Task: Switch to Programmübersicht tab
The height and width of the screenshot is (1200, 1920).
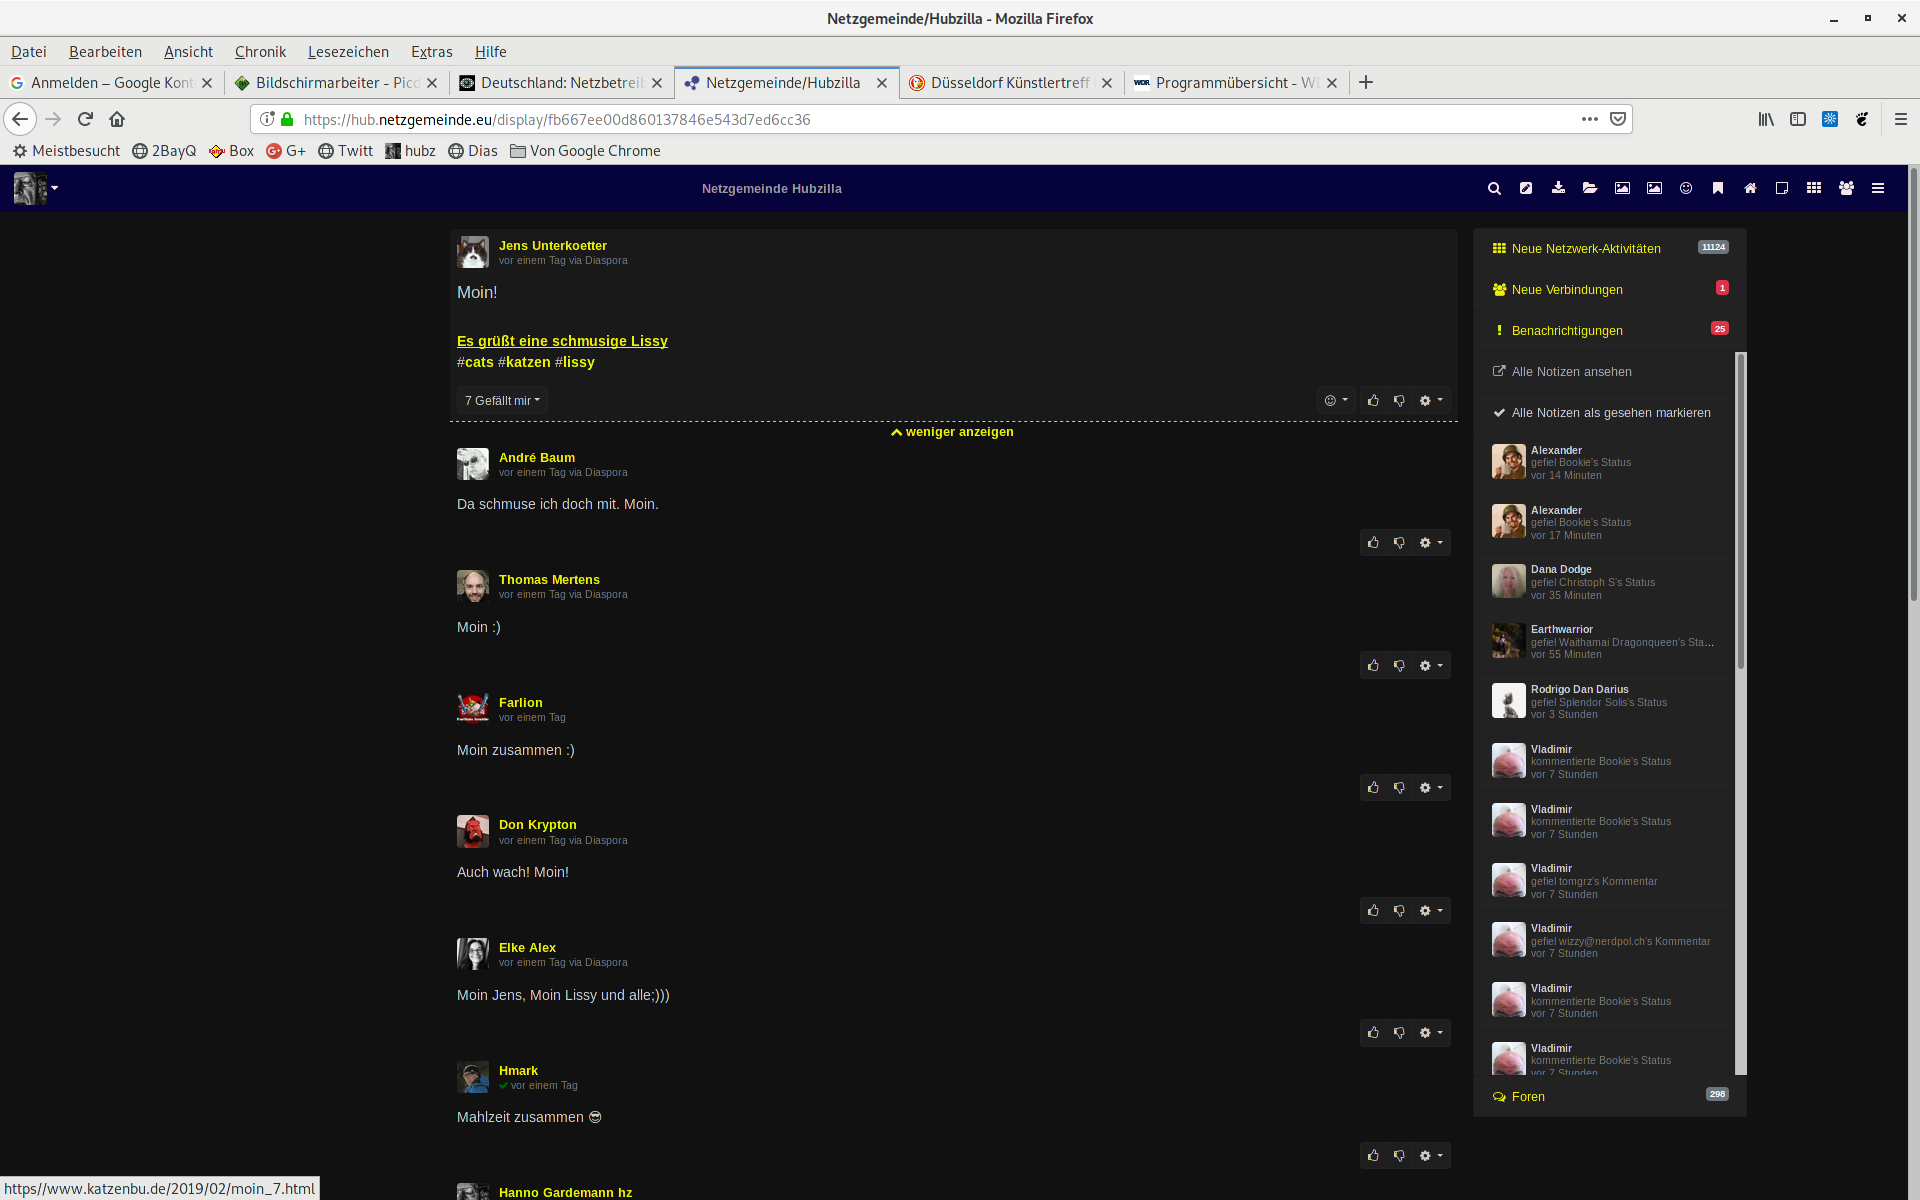Action: point(1236,83)
